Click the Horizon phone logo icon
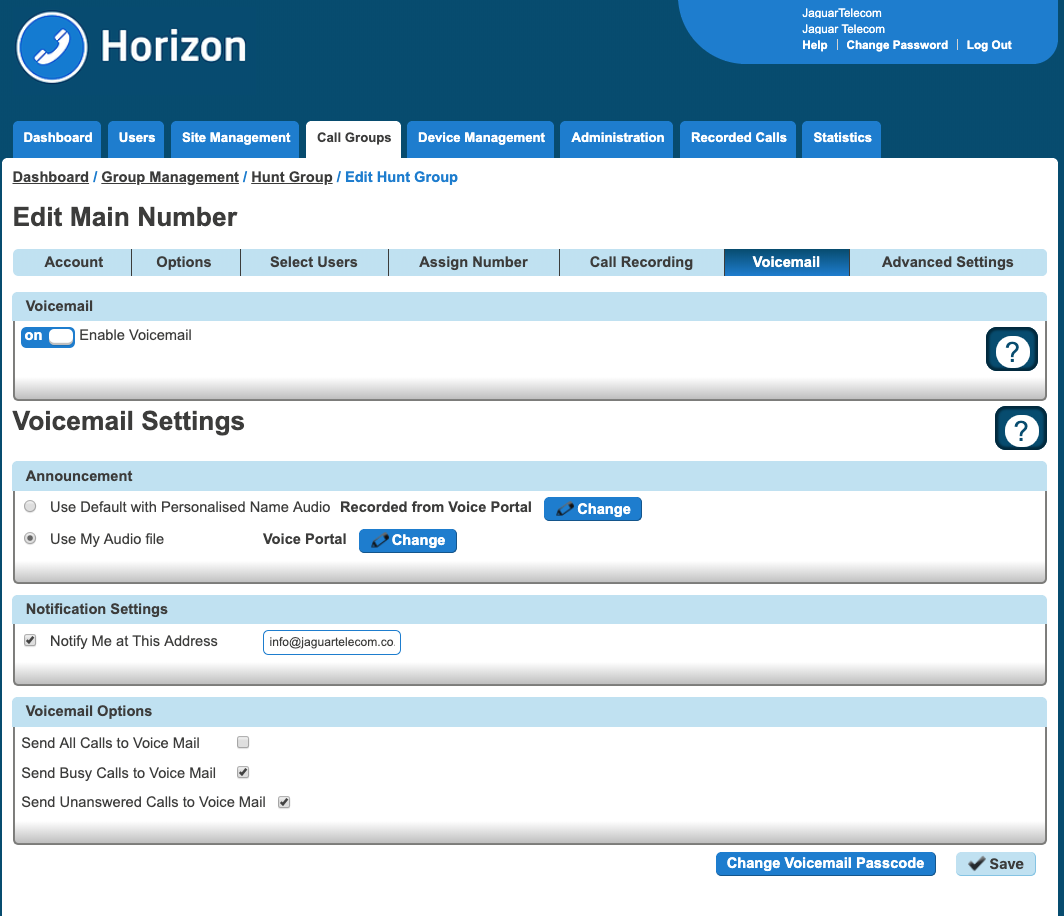This screenshot has width=1064, height=916. [x=52, y=47]
